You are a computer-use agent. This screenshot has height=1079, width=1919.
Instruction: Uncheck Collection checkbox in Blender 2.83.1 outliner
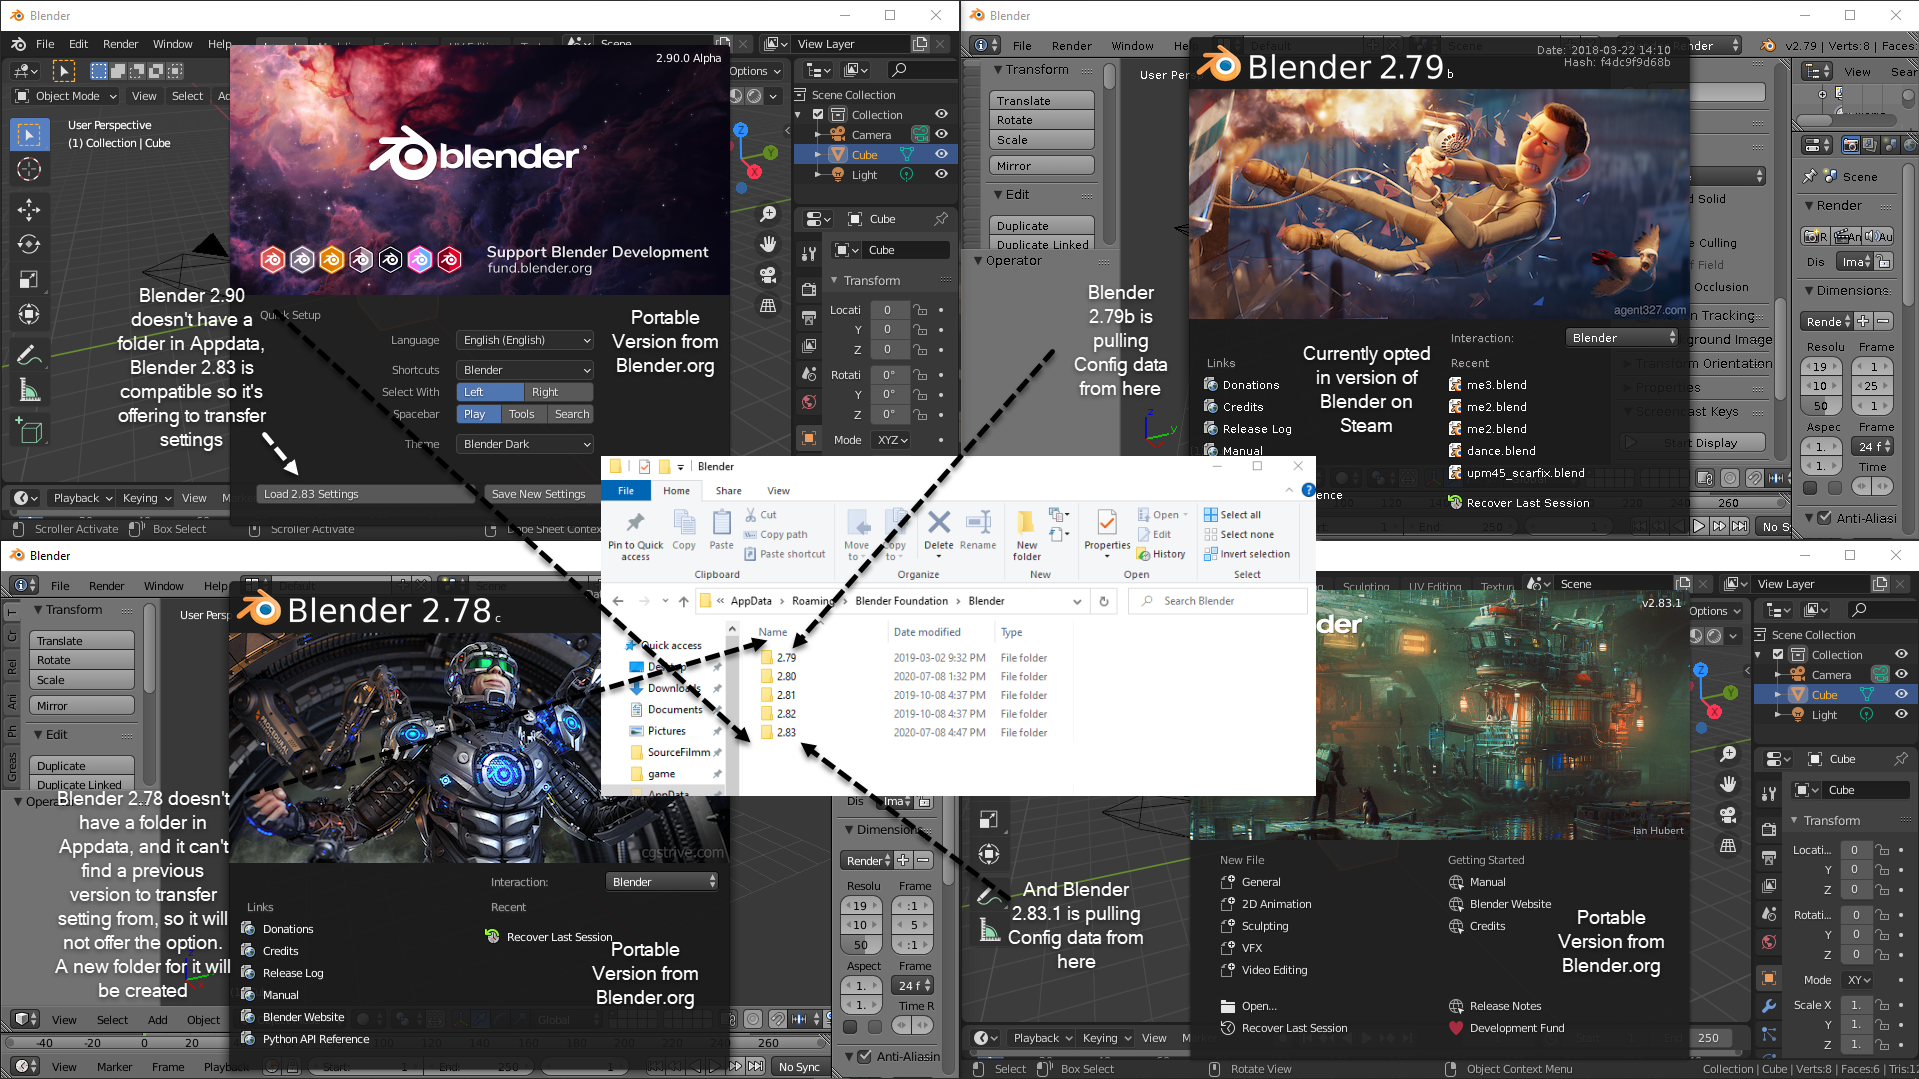[x=1778, y=655]
